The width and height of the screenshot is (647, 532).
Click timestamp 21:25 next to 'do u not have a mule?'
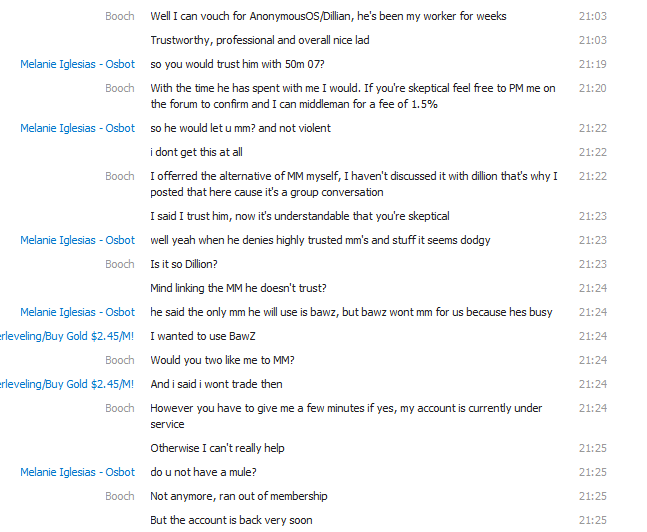(593, 472)
